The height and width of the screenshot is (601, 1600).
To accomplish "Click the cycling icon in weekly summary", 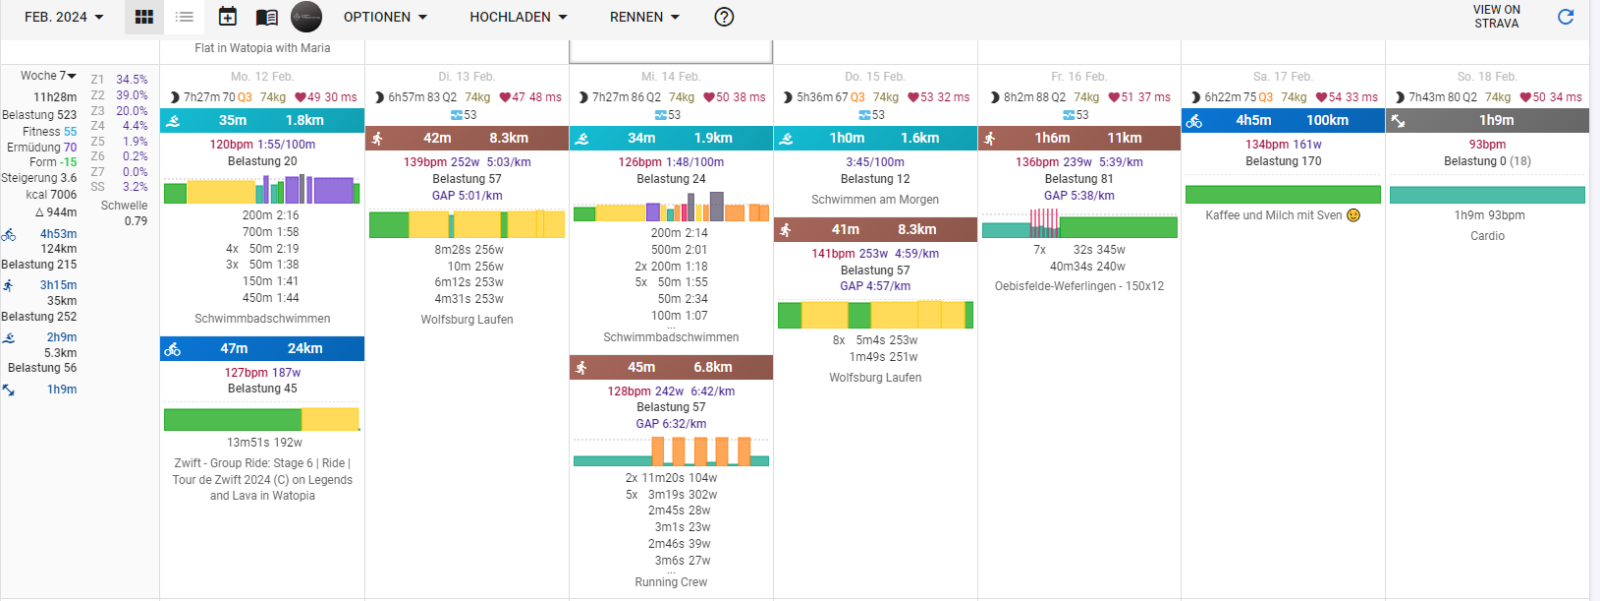I will 9,235.
